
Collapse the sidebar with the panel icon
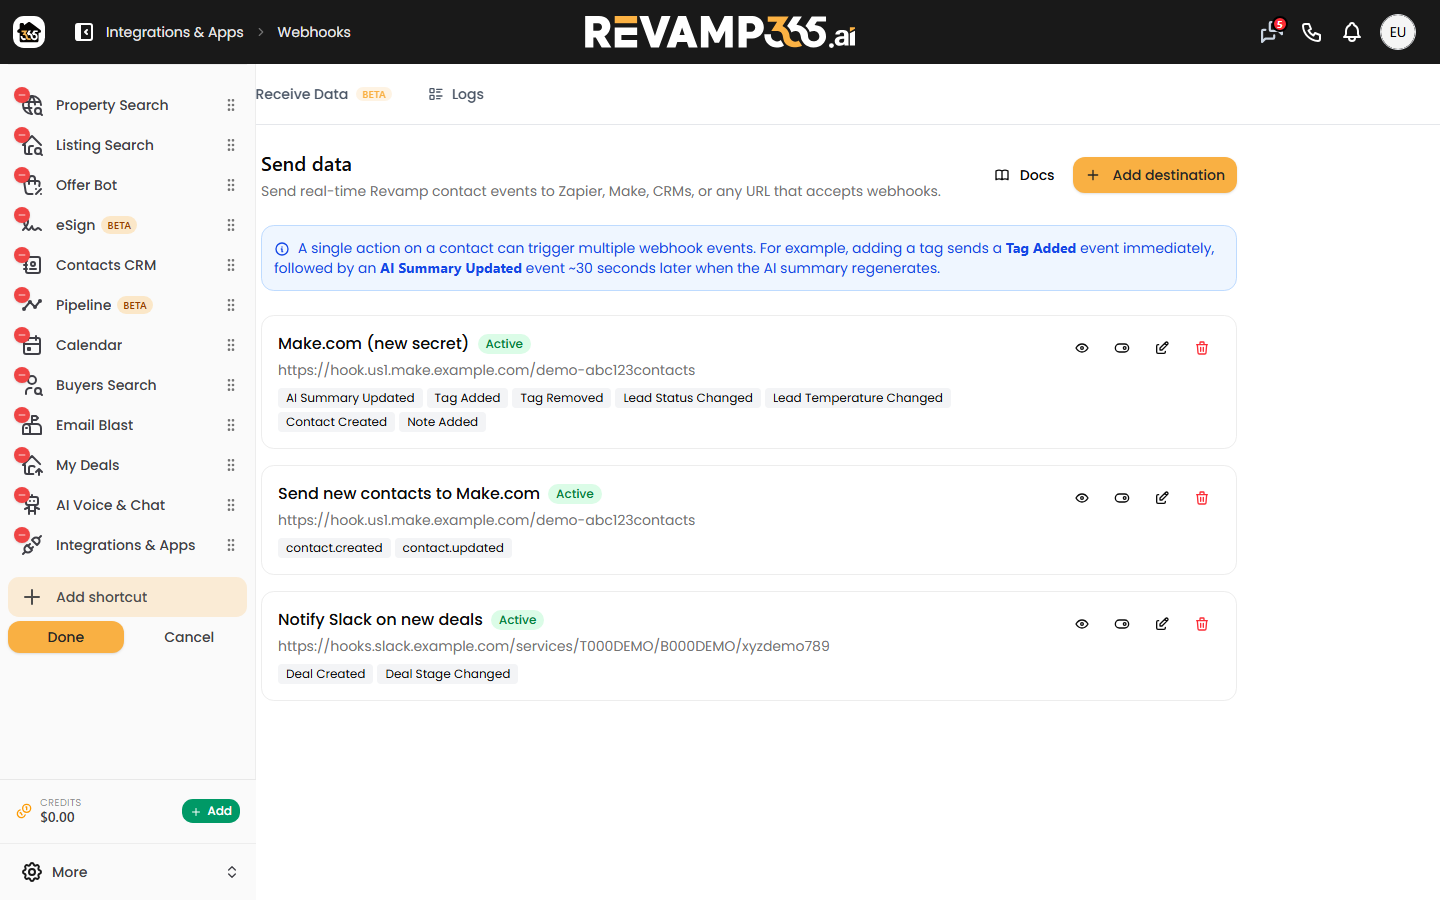click(84, 32)
